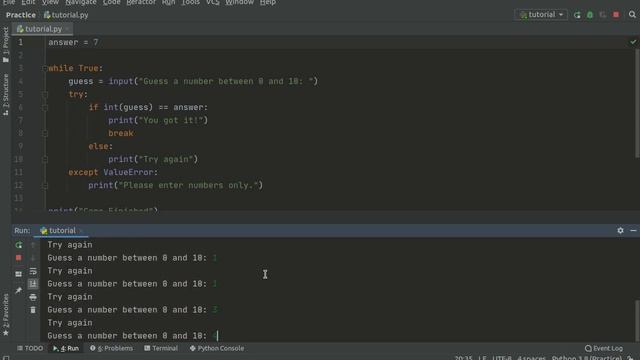Open the Project tool window sidebar
The height and width of the screenshot is (360, 640).
6,45
